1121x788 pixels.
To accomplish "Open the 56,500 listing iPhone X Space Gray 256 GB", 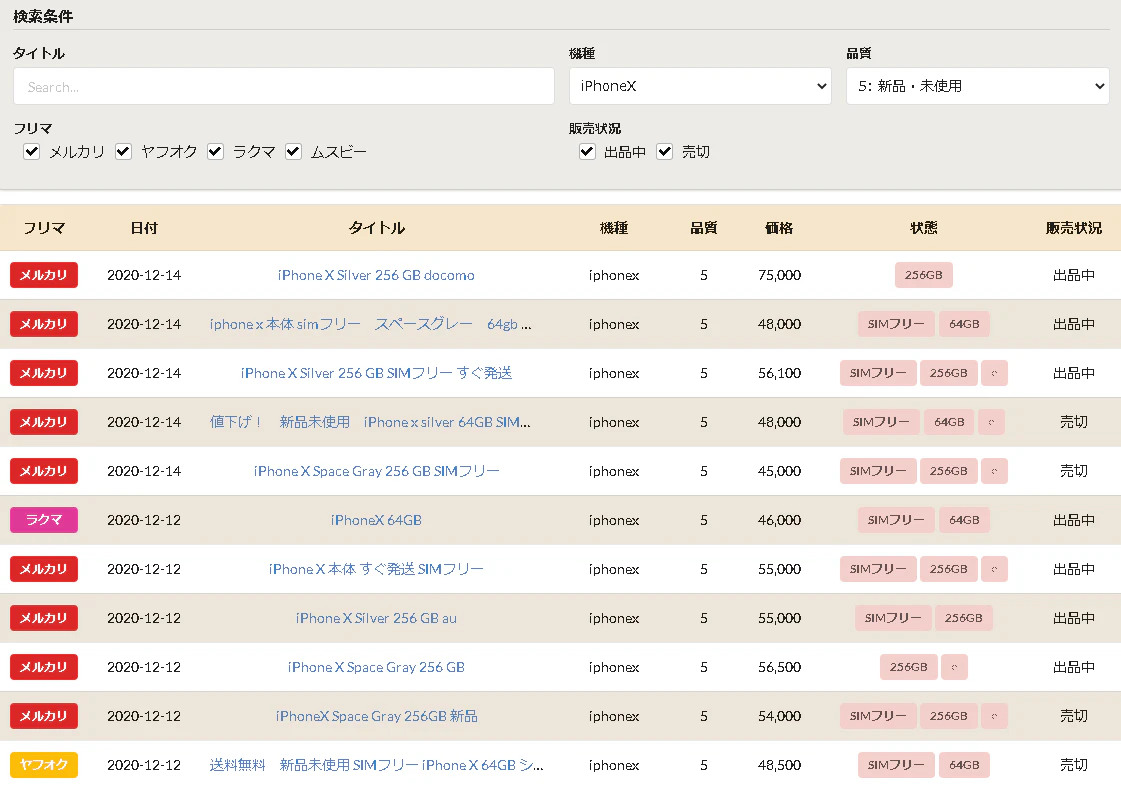I will pyautogui.click(x=376, y=667).
